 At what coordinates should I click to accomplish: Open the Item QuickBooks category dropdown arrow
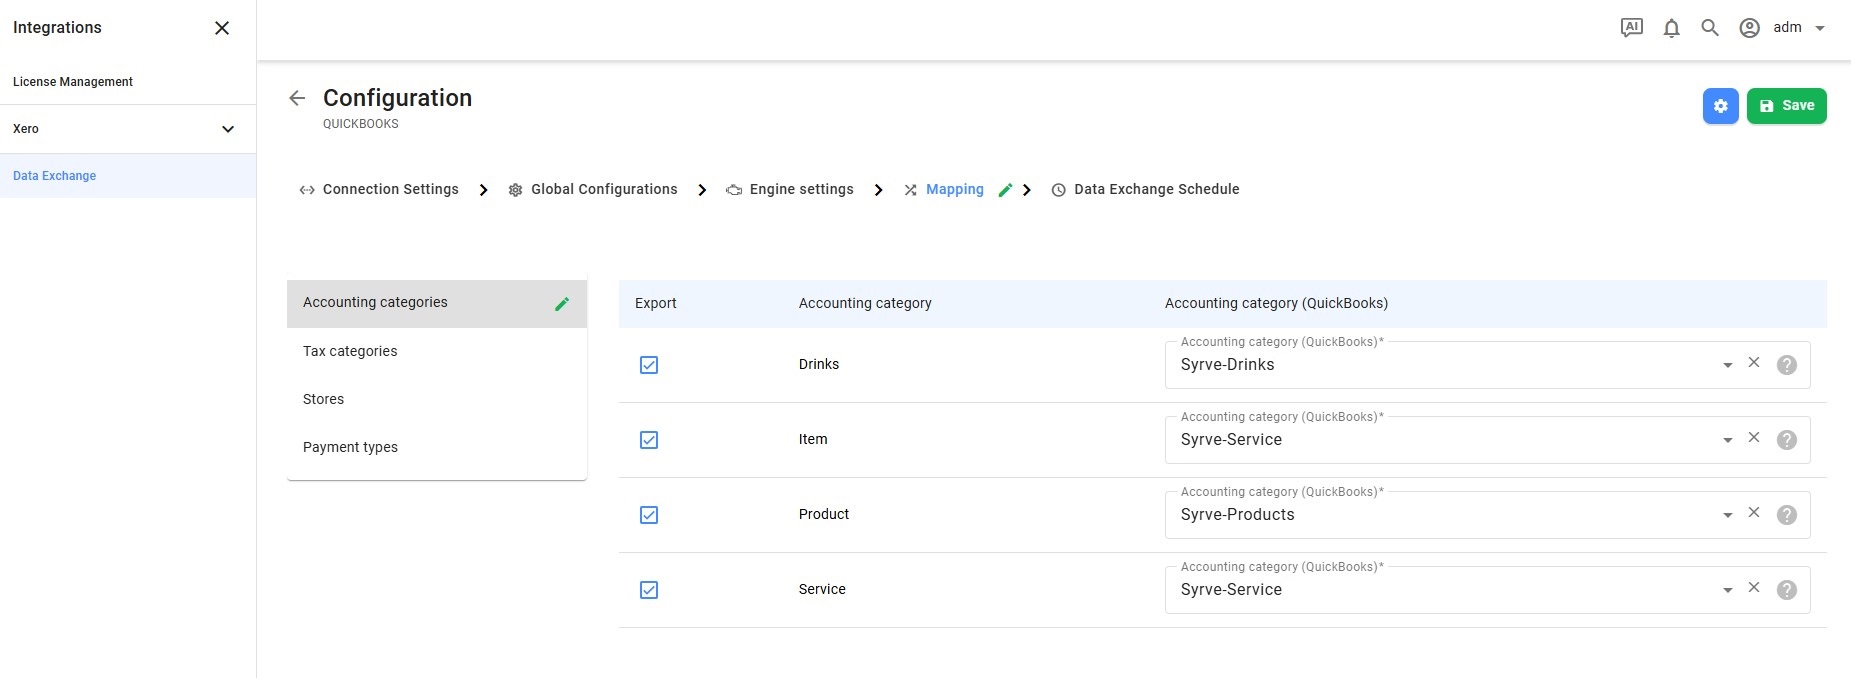pyautogui.click(x=1727, y=440)
